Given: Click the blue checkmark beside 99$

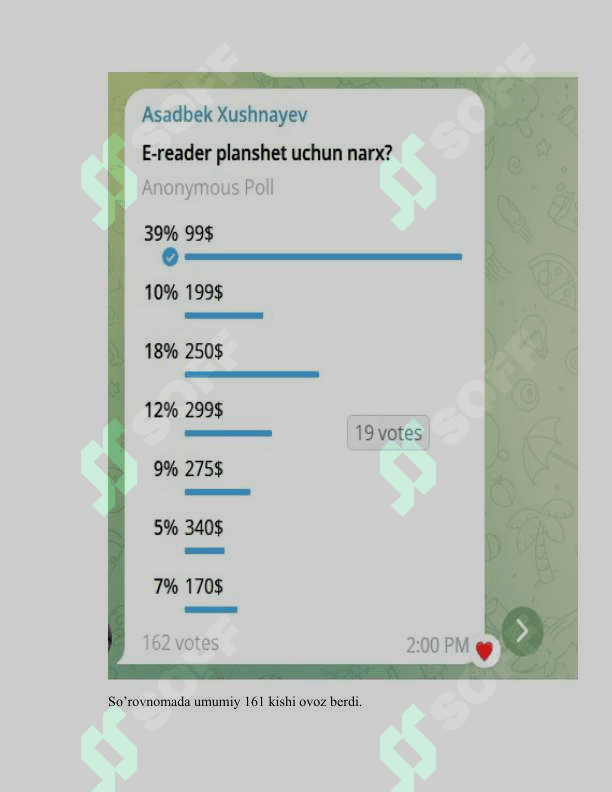Looking at the screenshot, I should pyautogui.click(x=170, y=257).
